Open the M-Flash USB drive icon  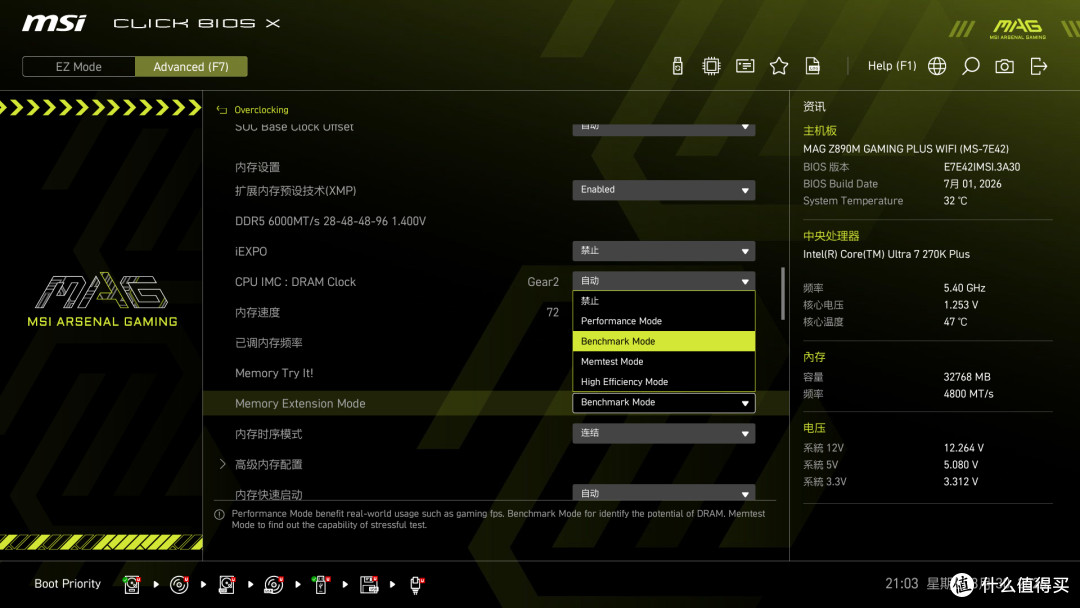coord(677,66)
